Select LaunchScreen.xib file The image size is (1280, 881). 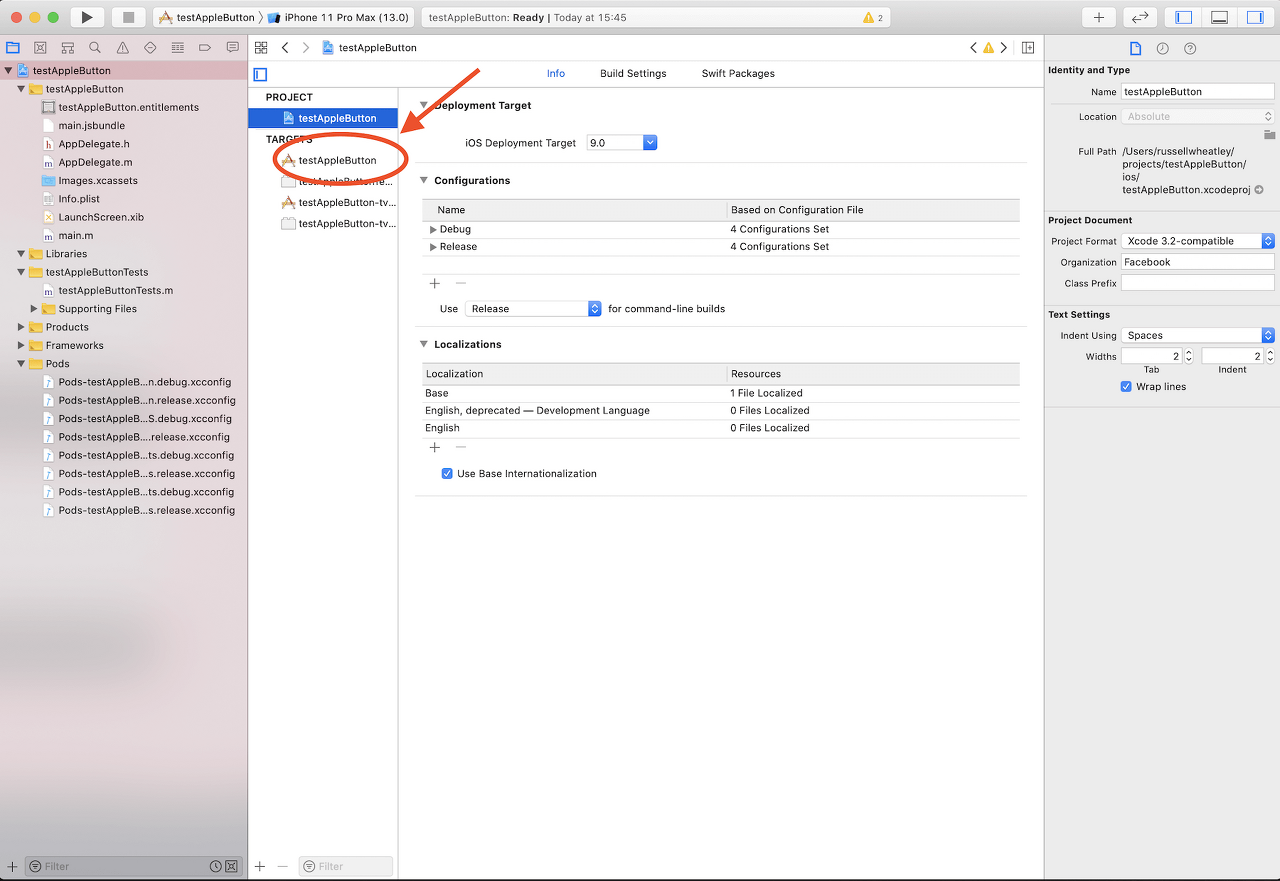pyautogui.click(x=101, y=217)
